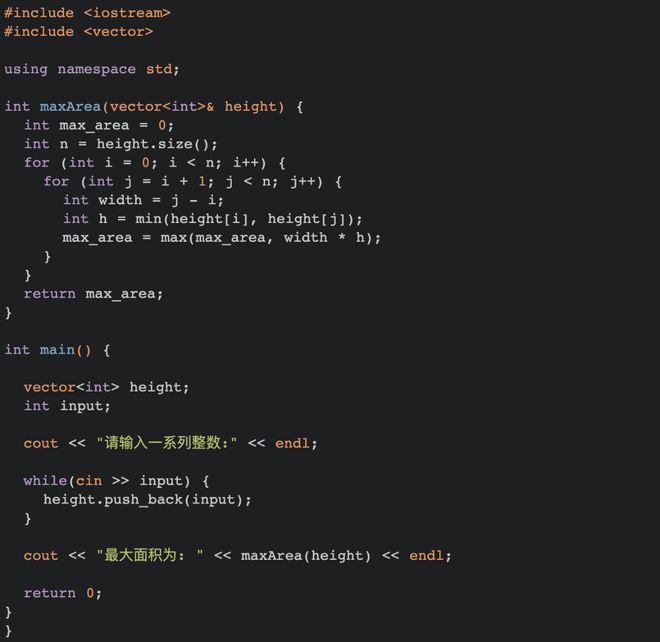Image resolution: width=660 pixels, height=642 pixels.
Task: Click the #include <iostream> line
Action: coord(87,13)
